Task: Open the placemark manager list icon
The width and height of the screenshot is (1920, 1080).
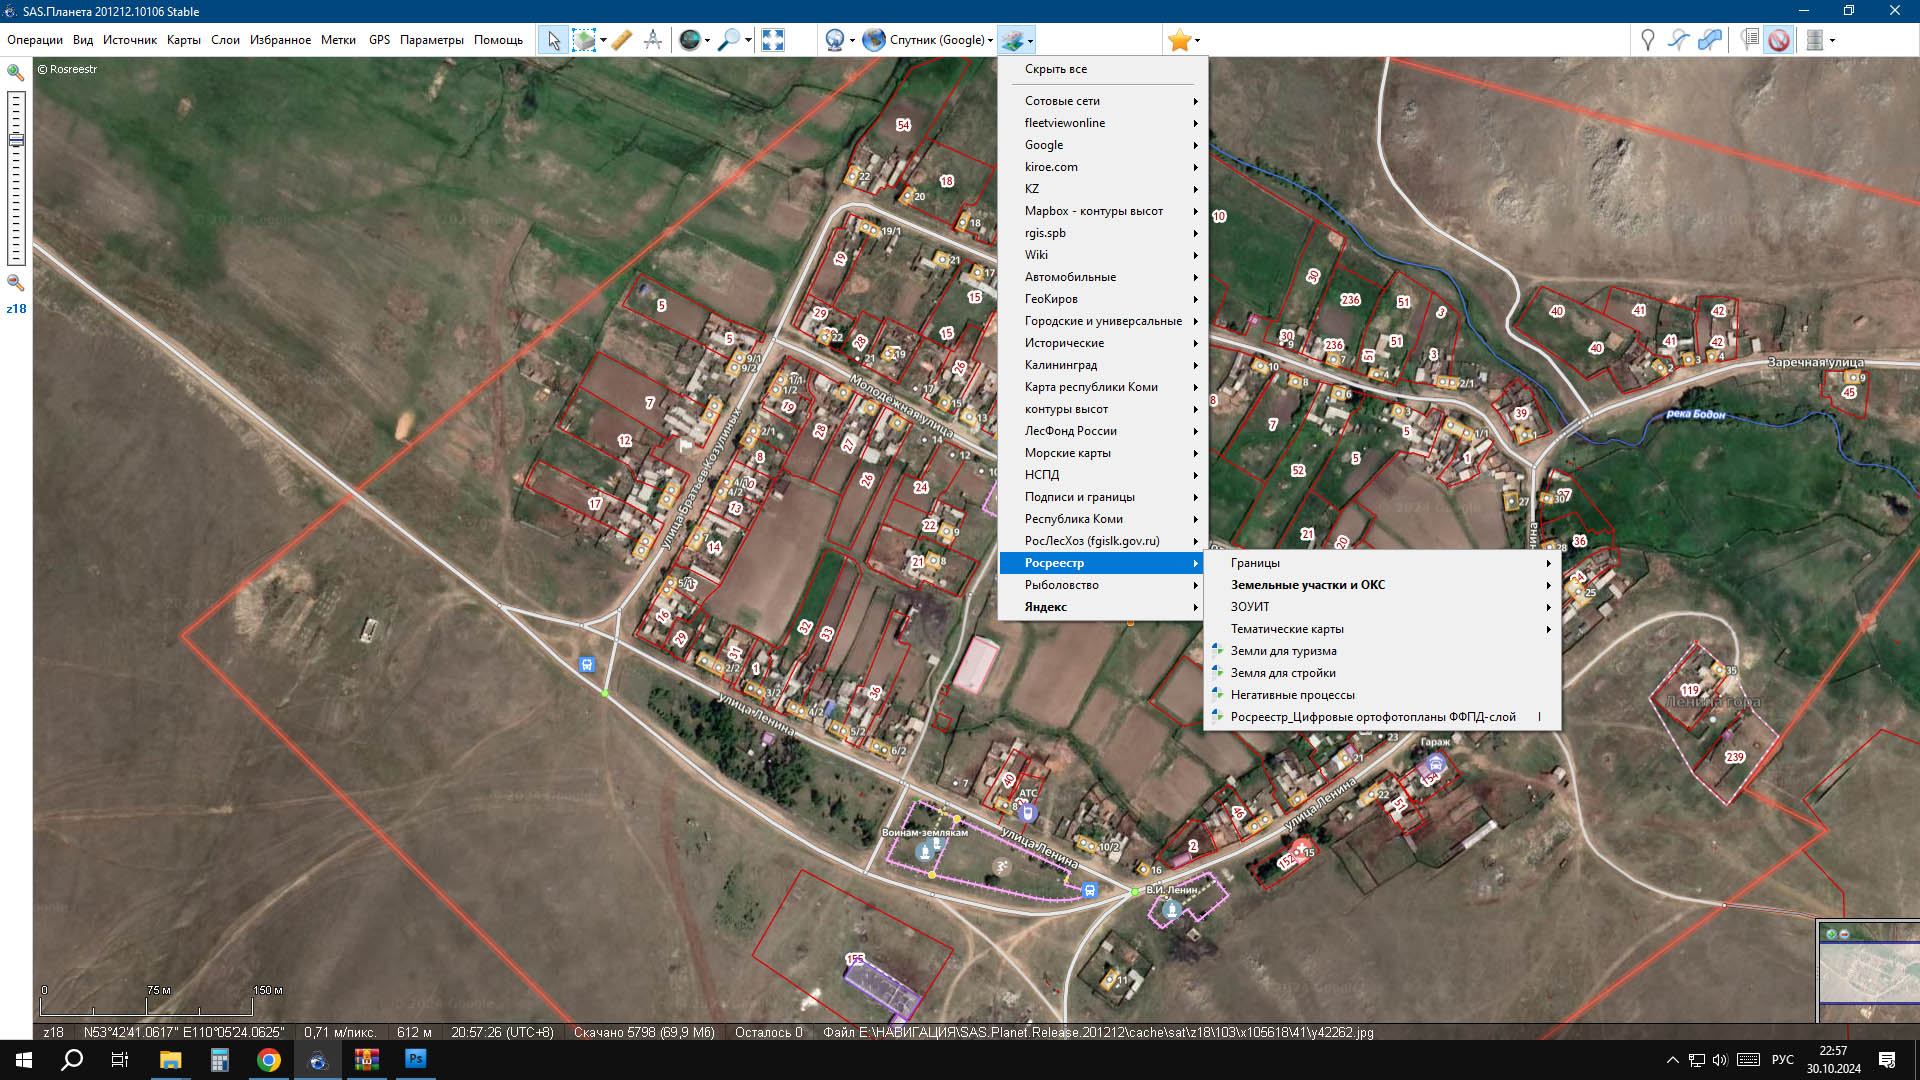Action: [1749, 40]
